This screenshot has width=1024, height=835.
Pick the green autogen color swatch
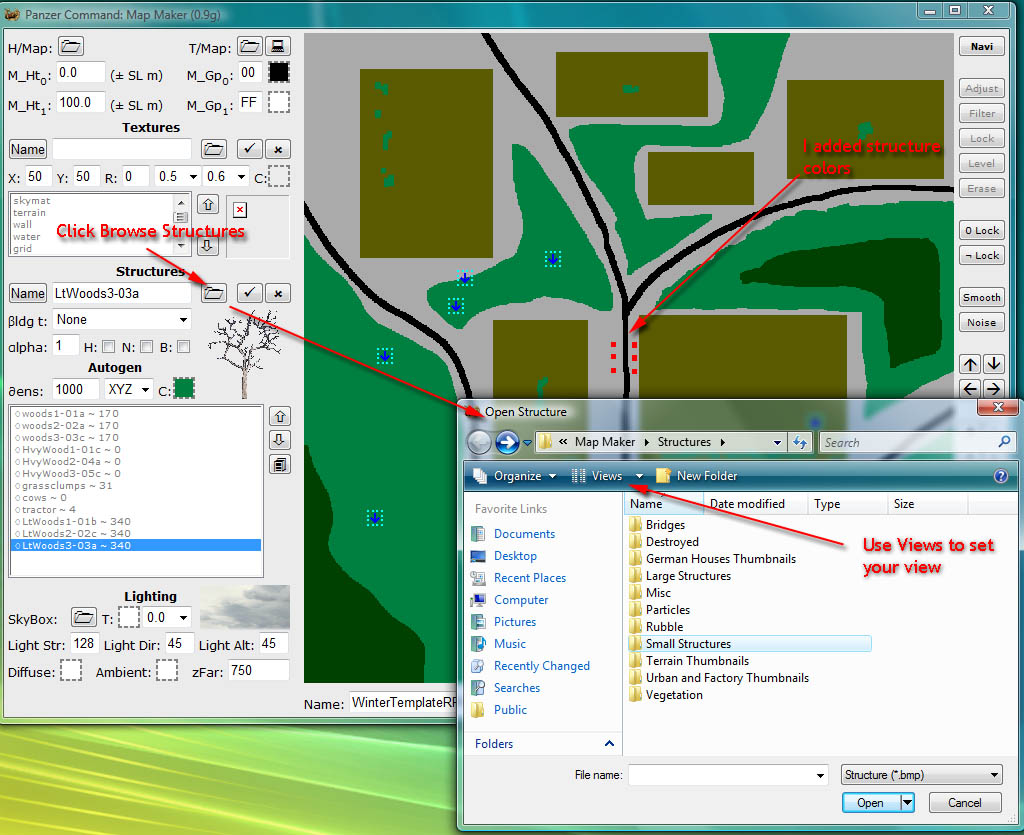(x=184, y=389)
